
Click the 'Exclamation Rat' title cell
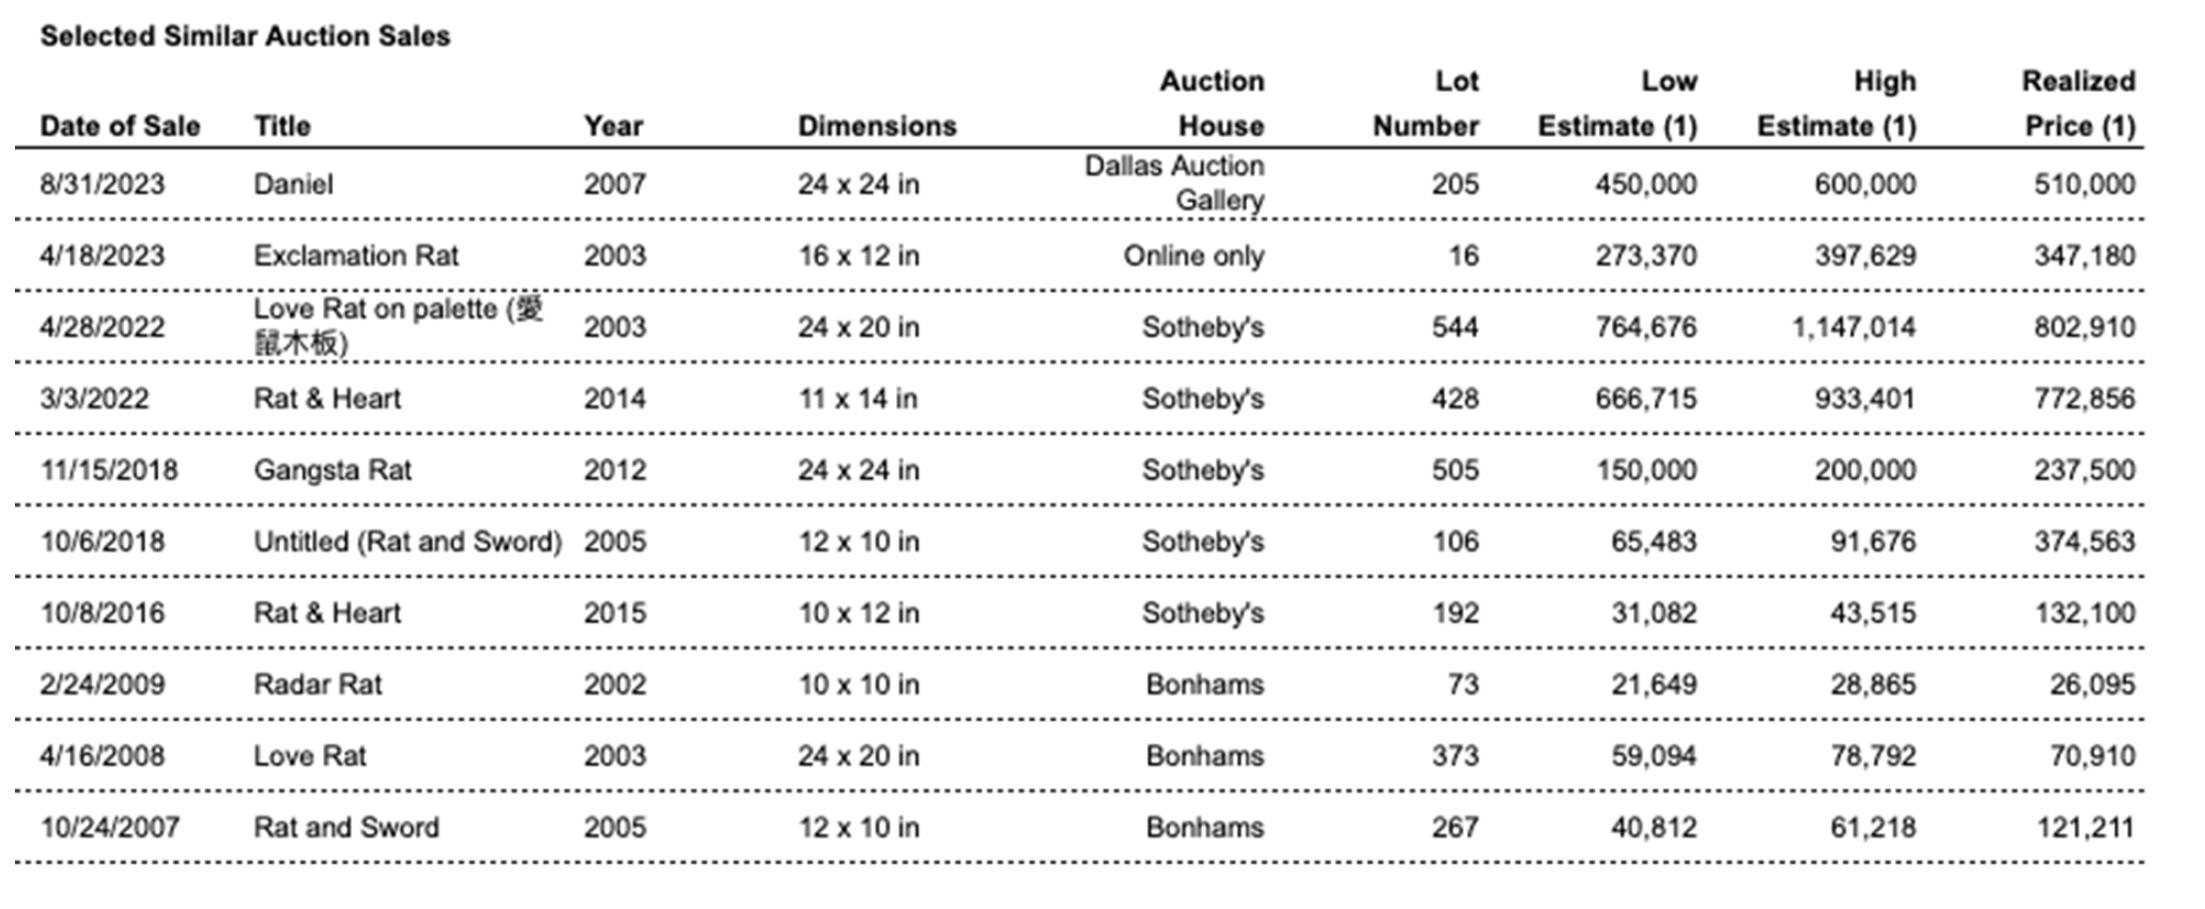[x=356, y=256]
